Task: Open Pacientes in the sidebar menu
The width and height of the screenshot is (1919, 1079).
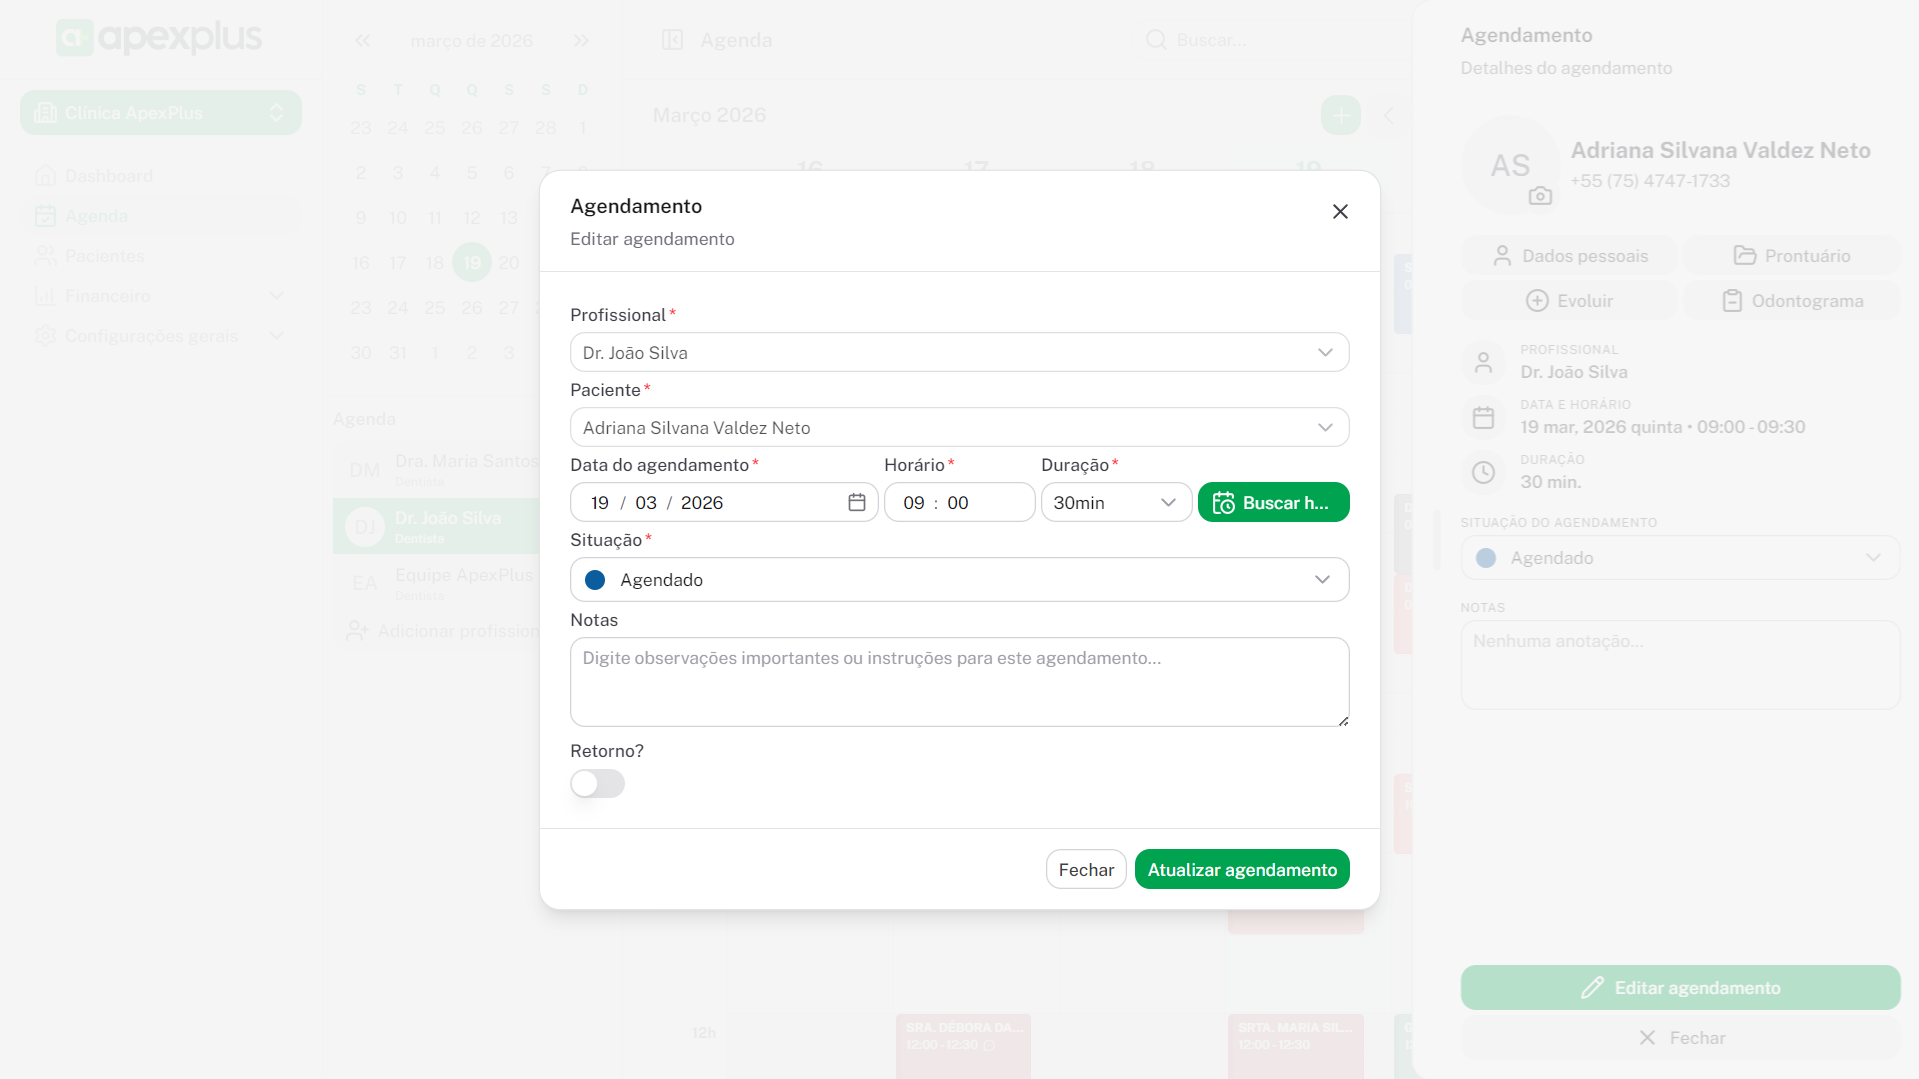Action: tap(104, 256)
